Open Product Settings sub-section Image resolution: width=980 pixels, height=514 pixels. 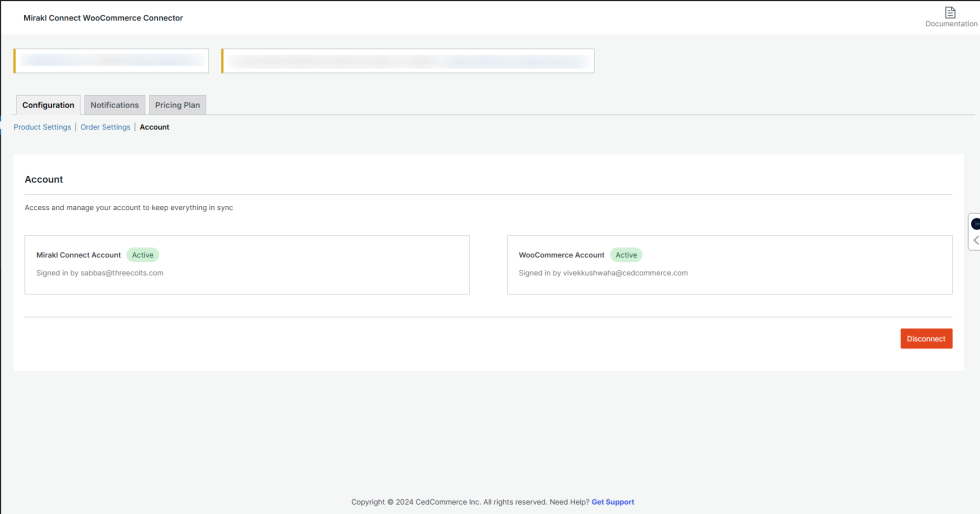point(42,127)
